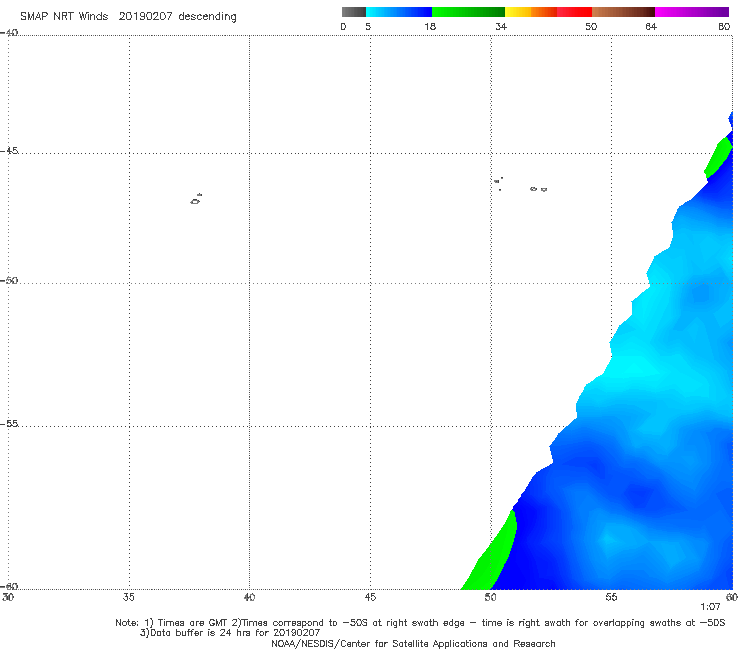Select the cyan-to-blue color bar segment
The image size is (740, 650).
point(399,12)
